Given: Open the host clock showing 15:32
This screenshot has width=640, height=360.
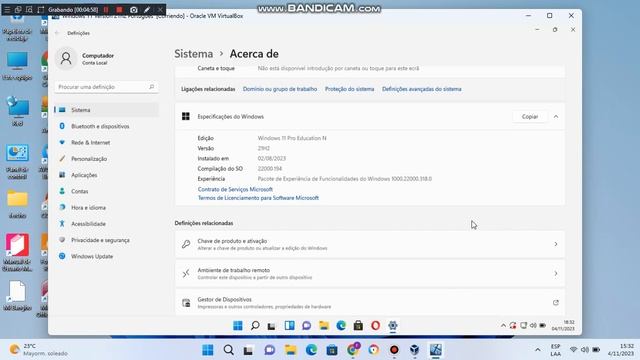Looking at the screenshot, I should (x=621, y=350).
